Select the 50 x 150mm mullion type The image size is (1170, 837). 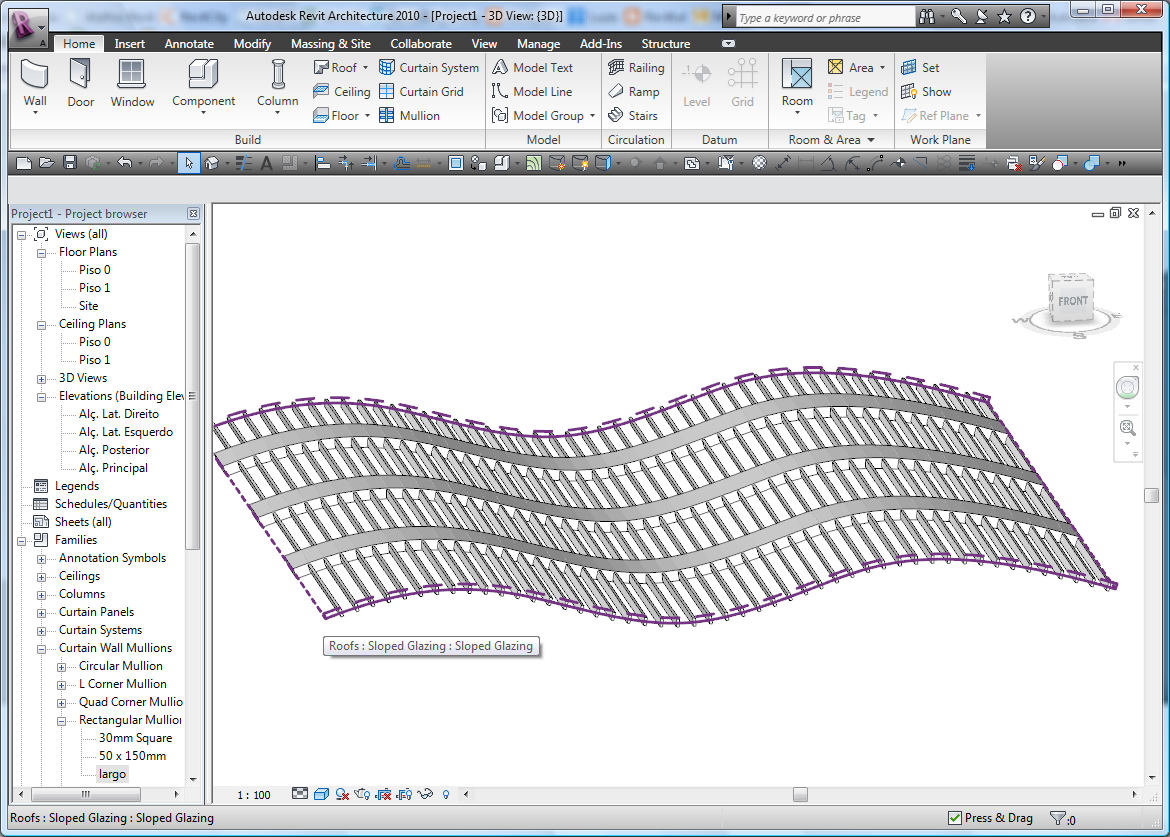pyautogui.click(x=132, y=756)
